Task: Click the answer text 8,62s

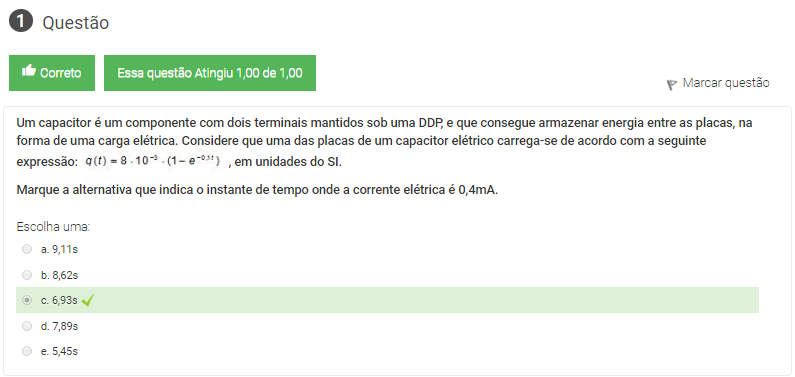Action: coord(65,275)
